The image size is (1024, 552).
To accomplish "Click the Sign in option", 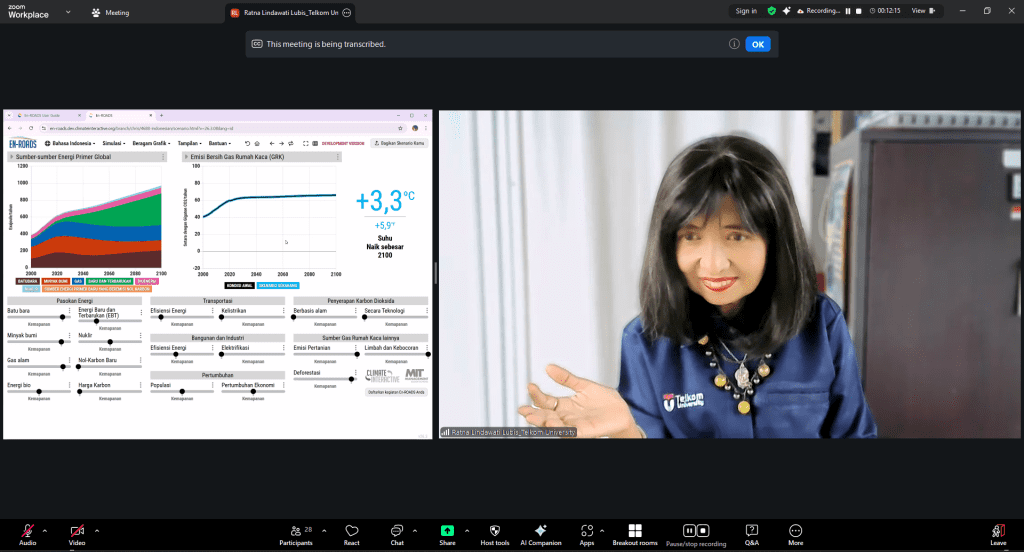I will click(746, 11).
